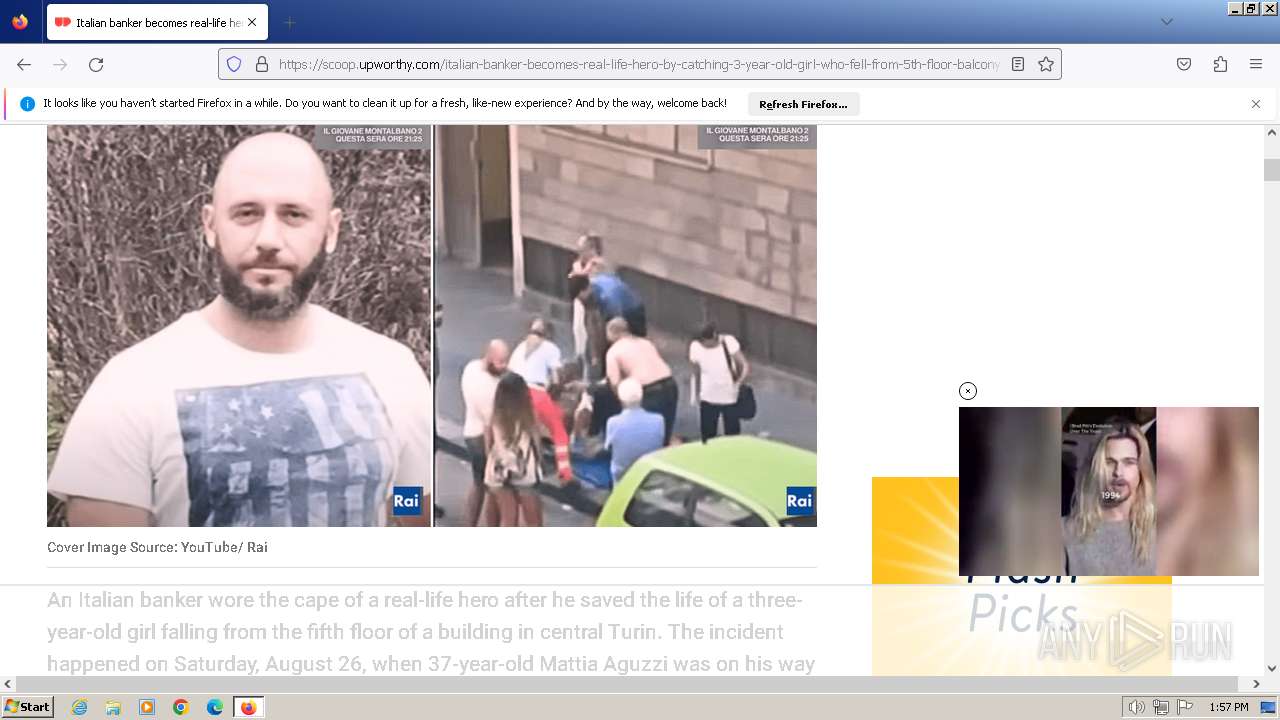Click the upworthy URL address field

[x=639, y=64]
